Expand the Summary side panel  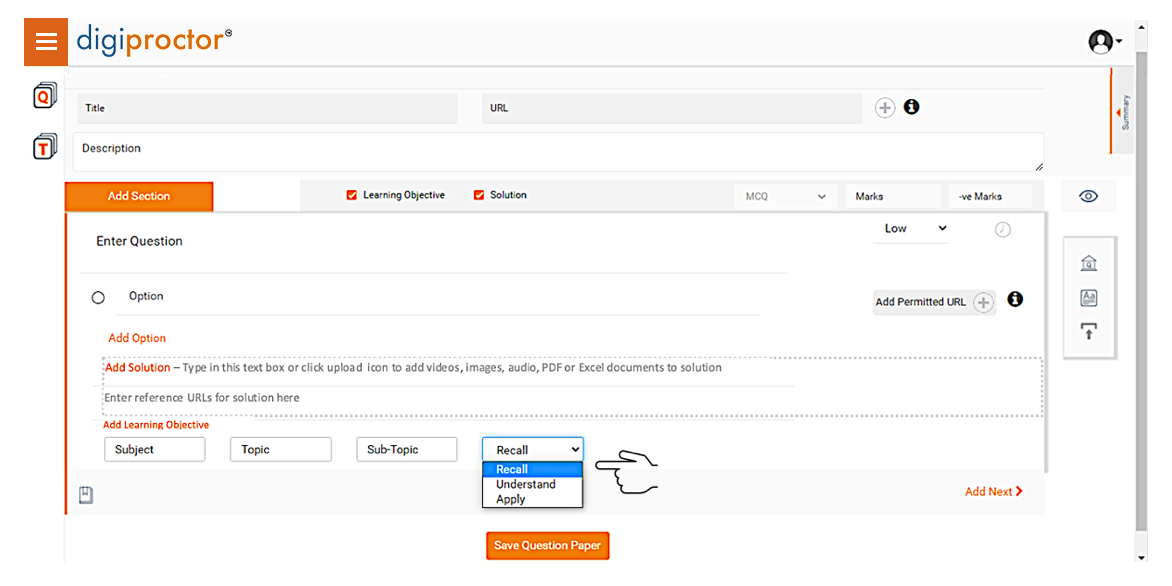1121,111
